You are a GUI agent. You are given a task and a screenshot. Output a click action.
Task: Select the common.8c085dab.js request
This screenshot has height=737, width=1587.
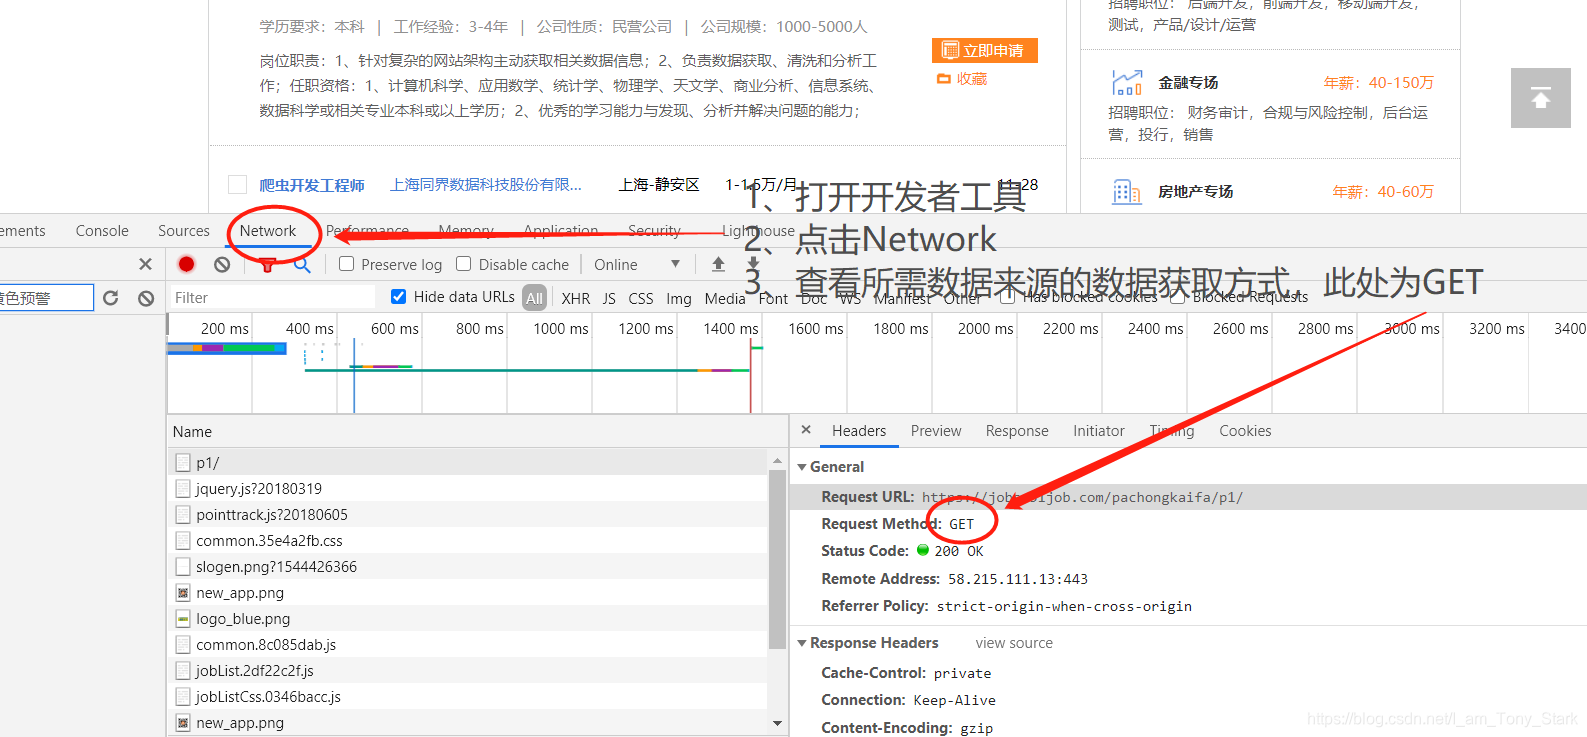click(468, 645)
